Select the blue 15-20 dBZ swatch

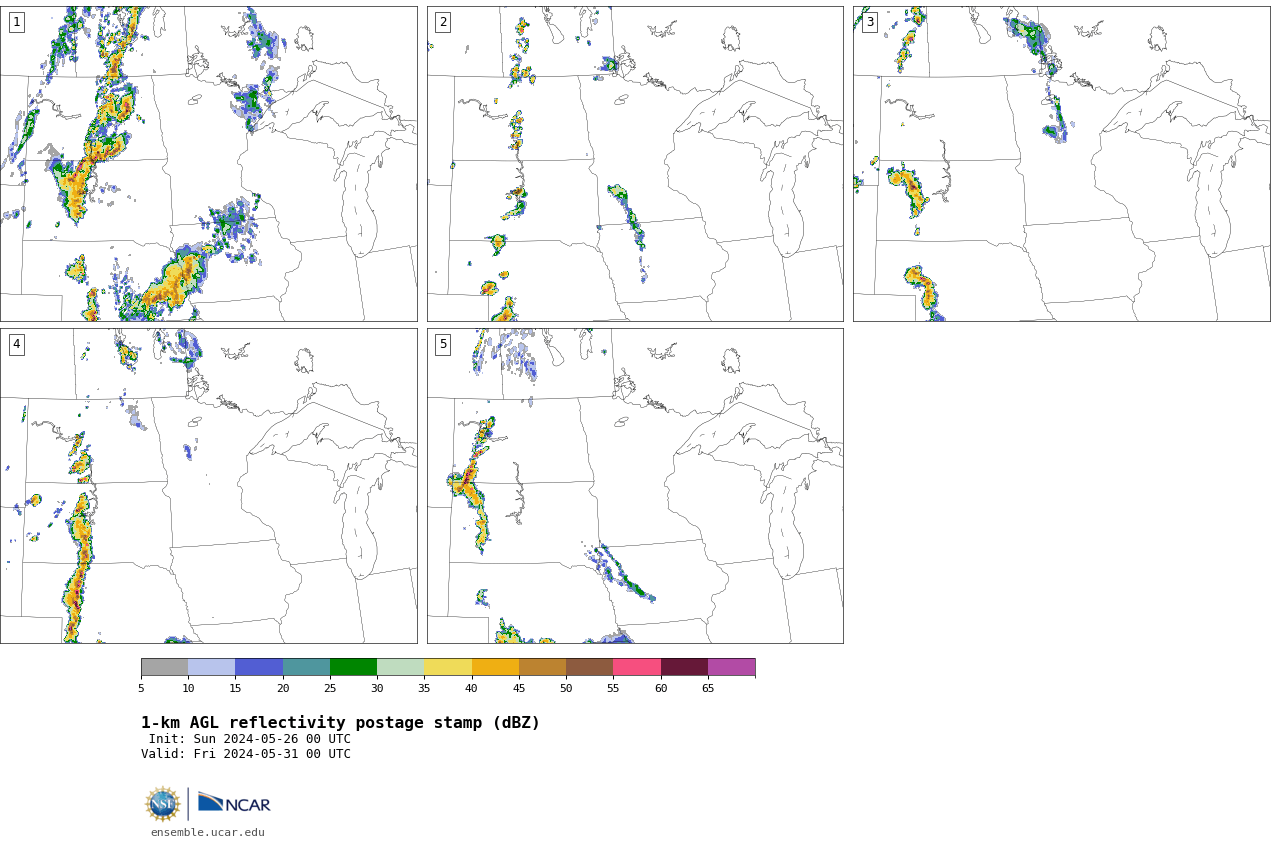pyautogui.click(x=259, y=667)
